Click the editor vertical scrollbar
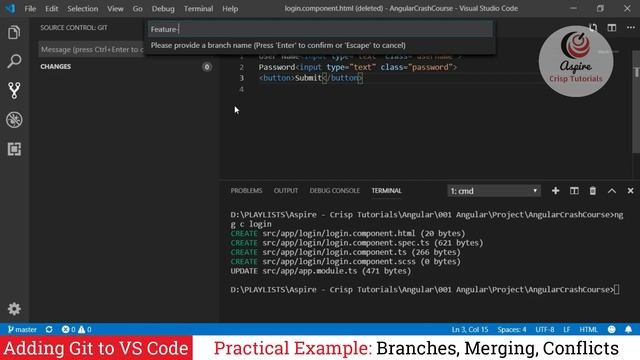640x360 pixels. [x=636, y=102]
